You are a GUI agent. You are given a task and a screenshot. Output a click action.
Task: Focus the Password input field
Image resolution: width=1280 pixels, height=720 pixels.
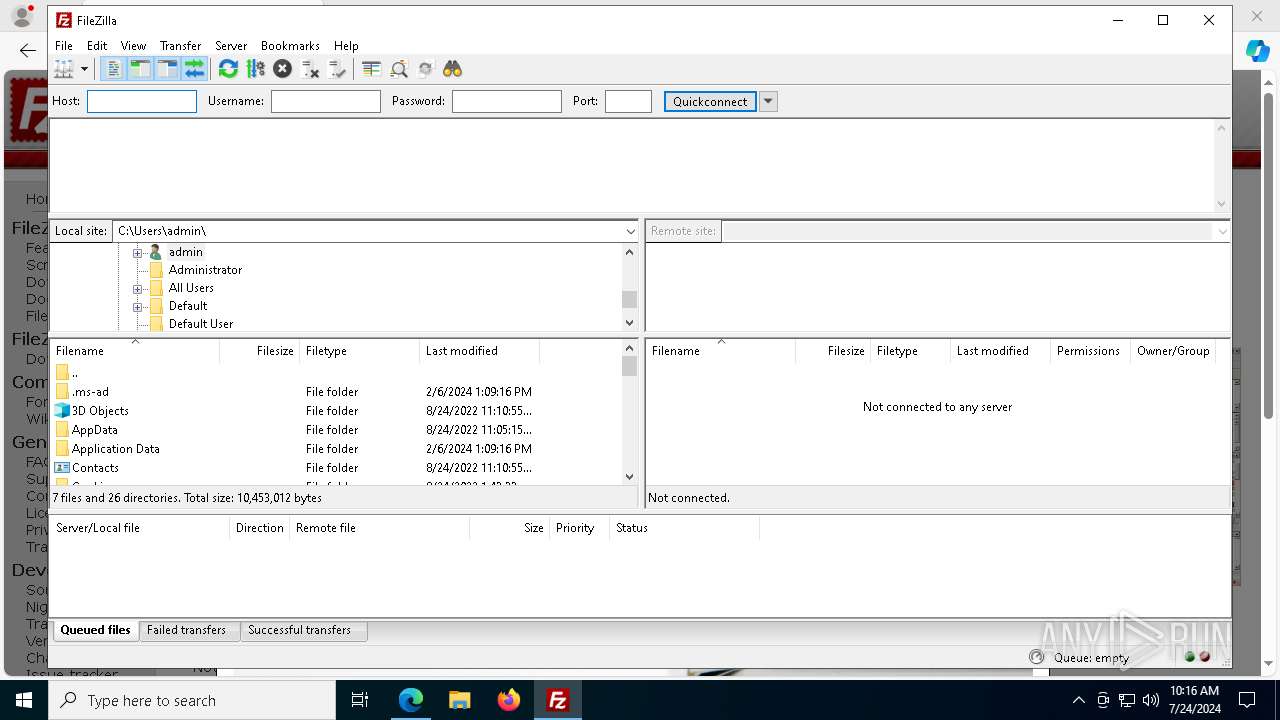(x=507, y=101)
